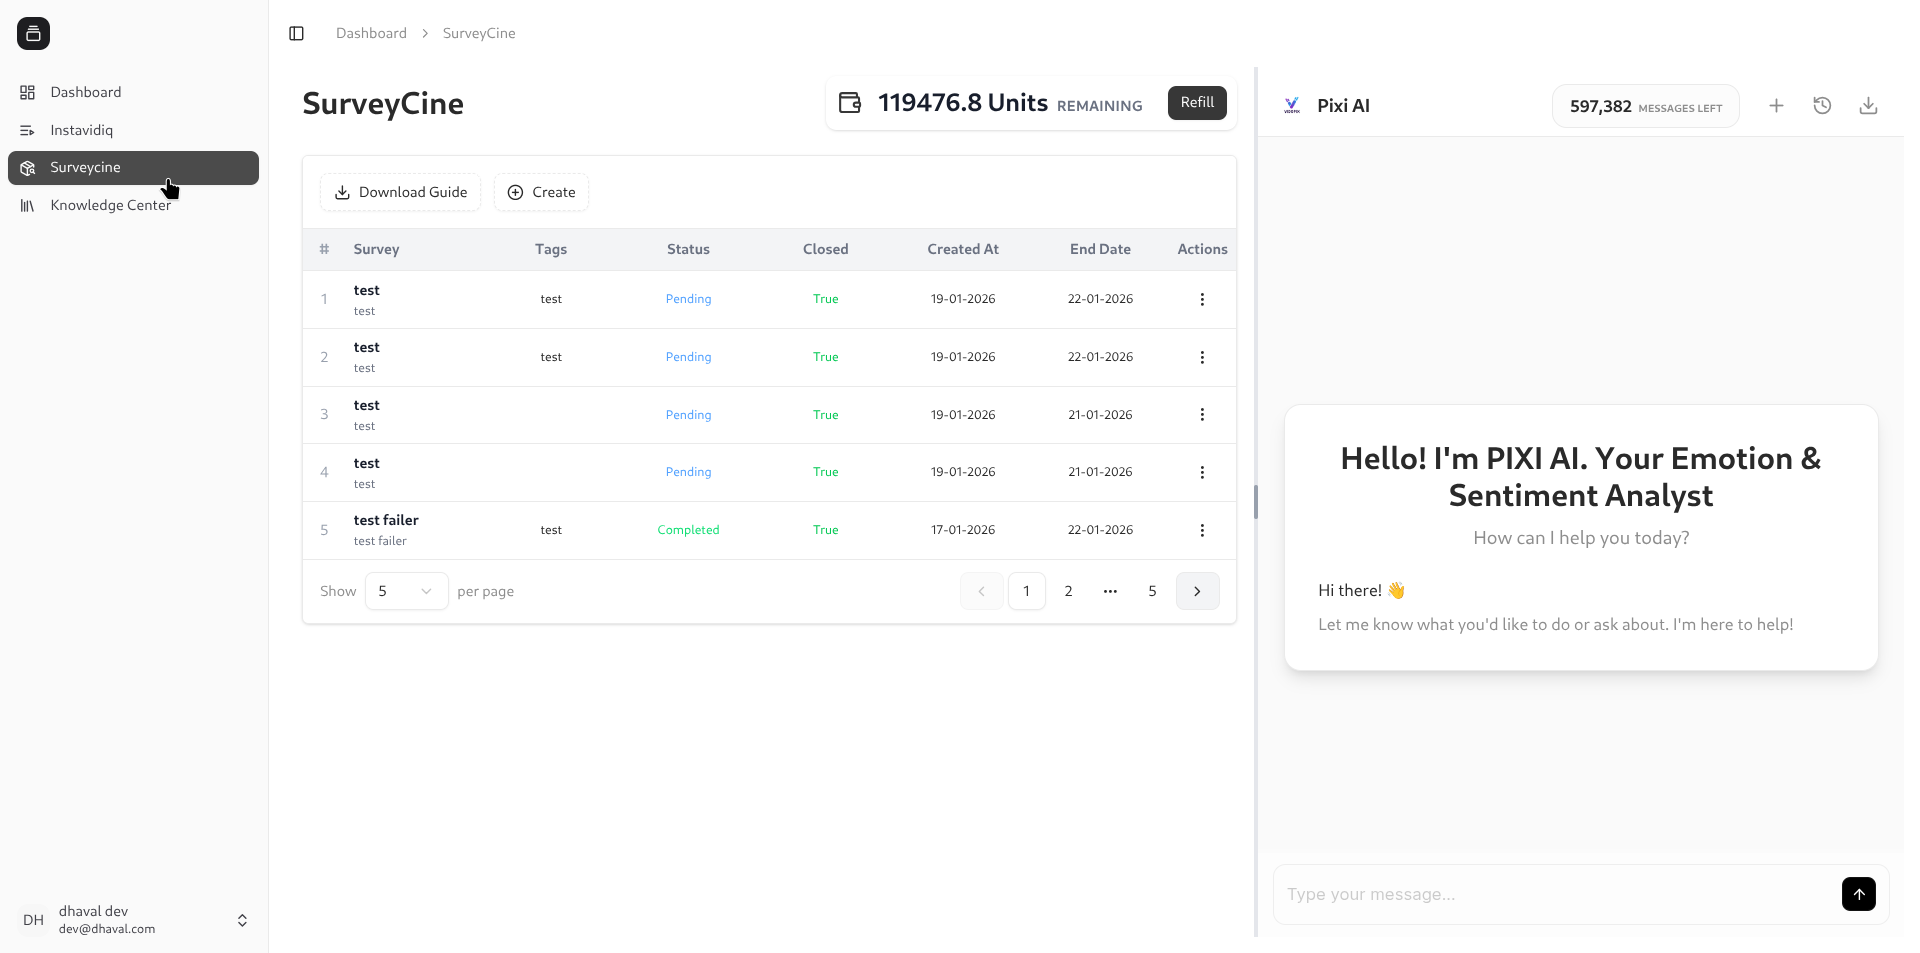Image resolution: width=1920 pixels, height=953 pixels.
Task: Click the Create survey button
Action: 541,192
